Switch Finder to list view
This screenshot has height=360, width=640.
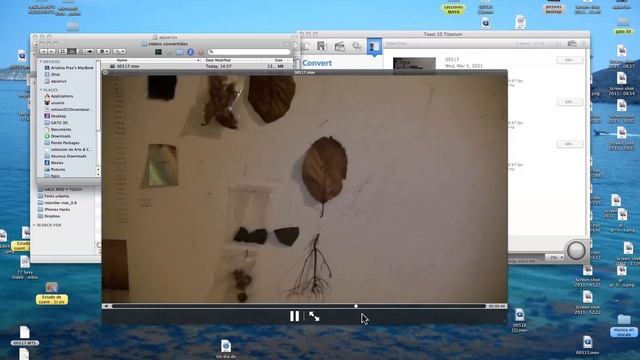72,51
